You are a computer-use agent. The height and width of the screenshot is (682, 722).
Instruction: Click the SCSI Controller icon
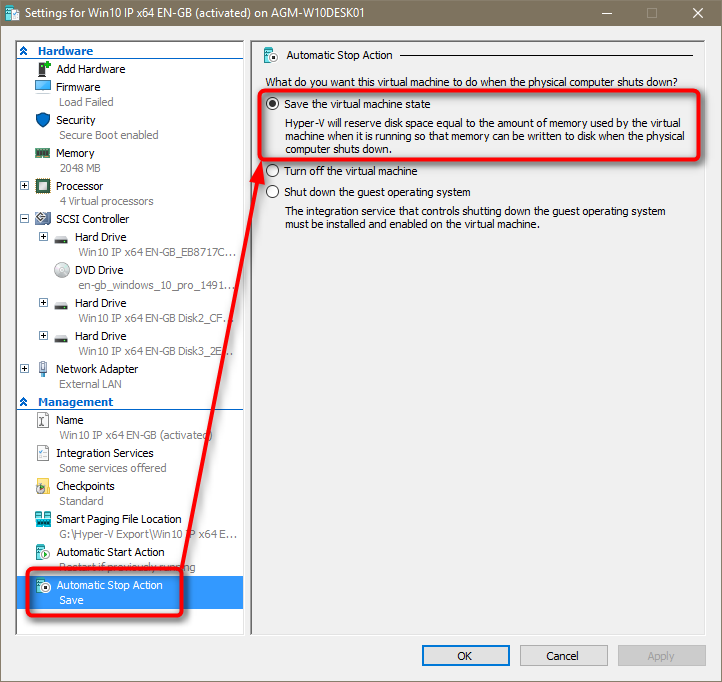point(43,218)
